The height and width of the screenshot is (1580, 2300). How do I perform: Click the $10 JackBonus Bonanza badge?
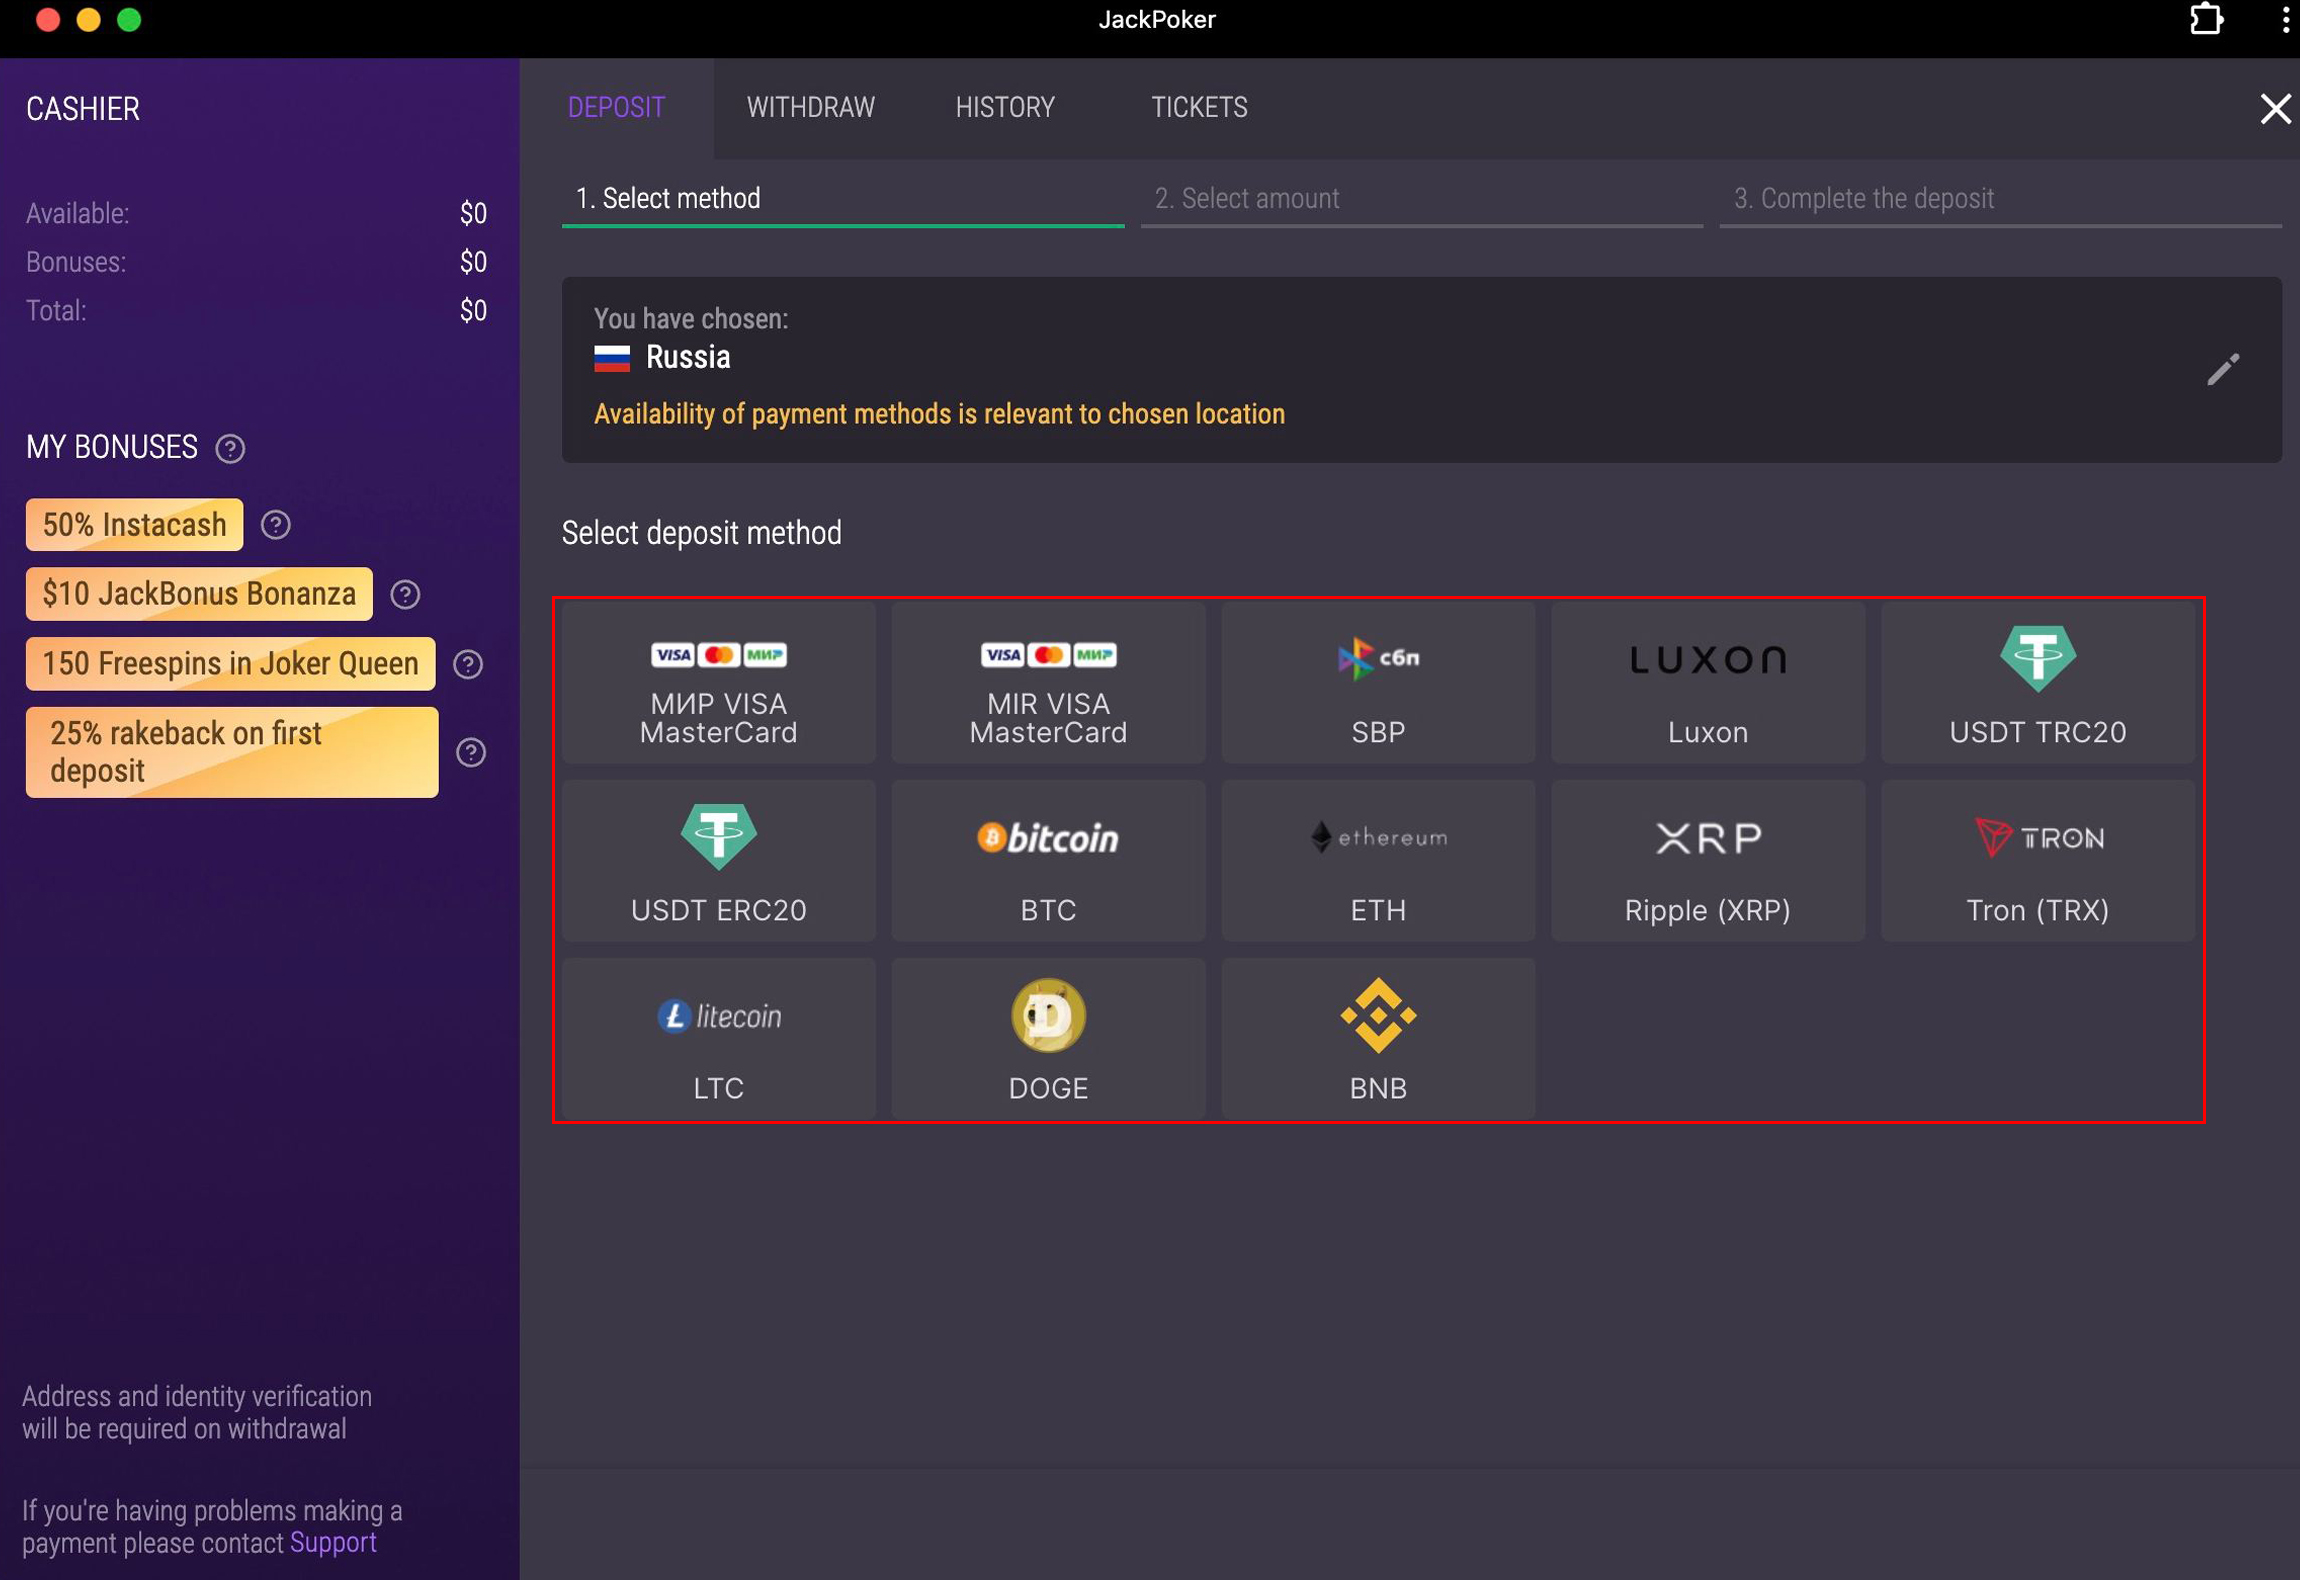[199, 594]
